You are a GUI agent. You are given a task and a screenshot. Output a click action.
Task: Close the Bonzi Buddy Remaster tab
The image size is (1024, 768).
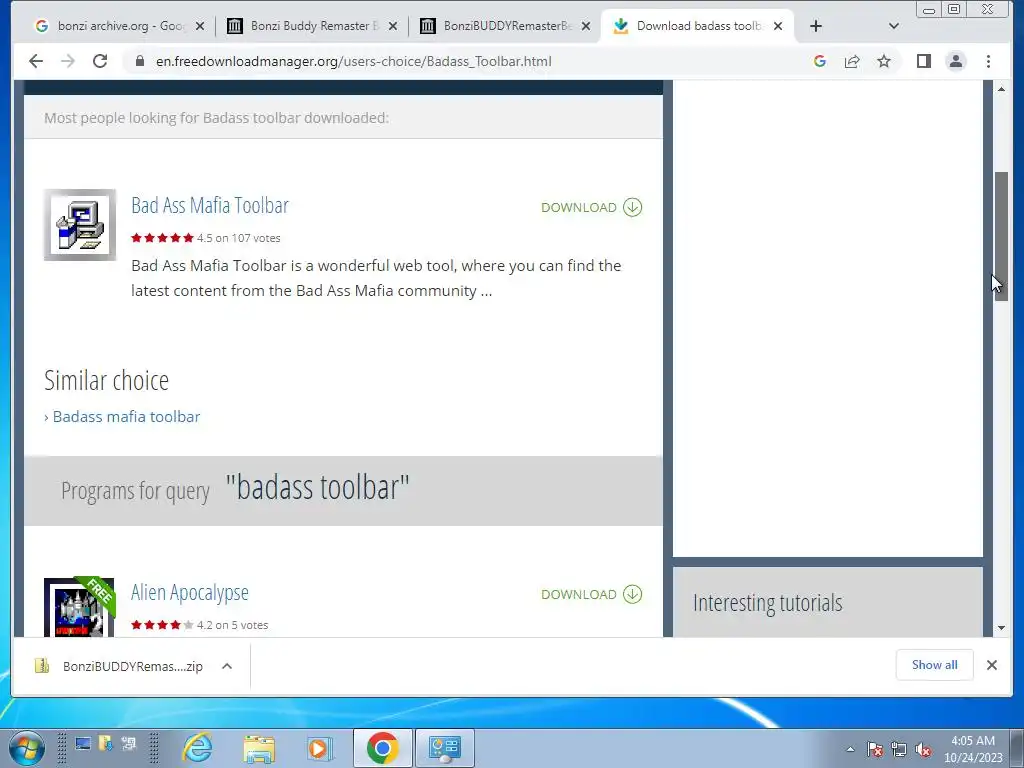pos(392,26)
